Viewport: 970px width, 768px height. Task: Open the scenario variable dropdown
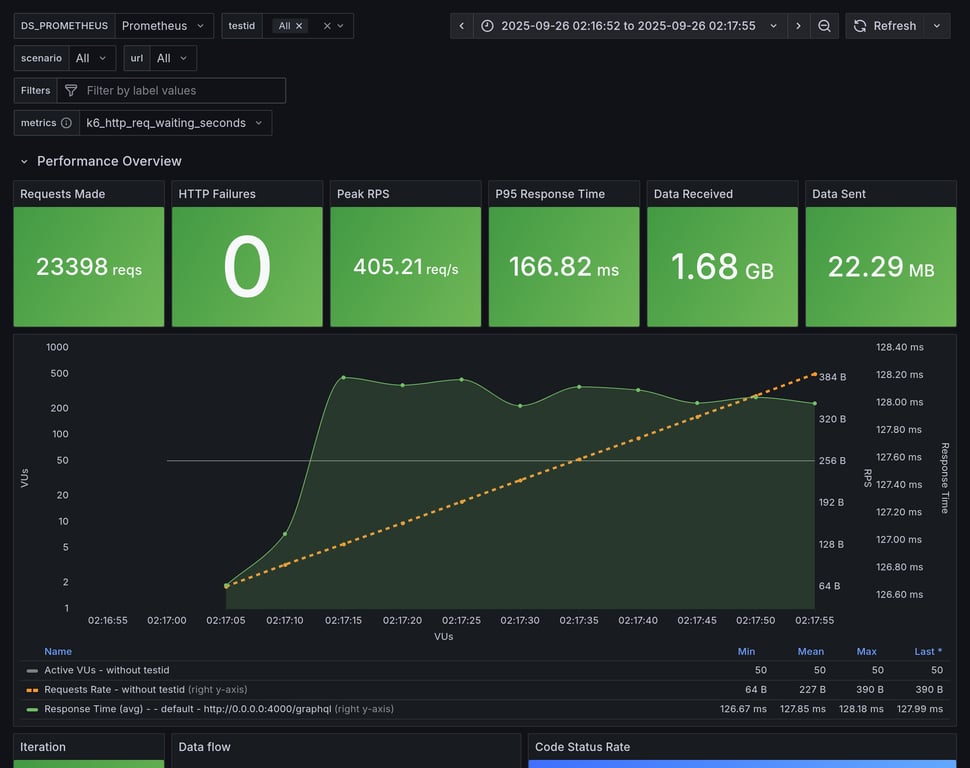tap(90, 58)
